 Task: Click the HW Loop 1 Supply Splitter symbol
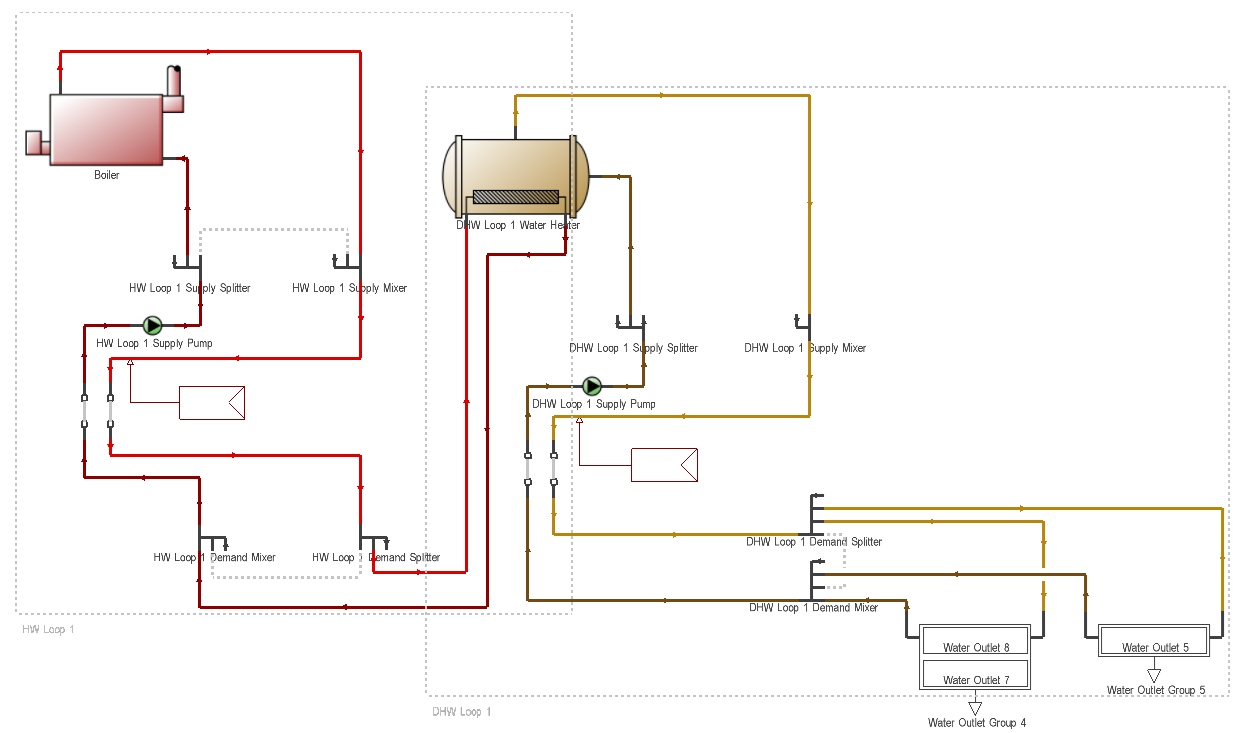tap(189, 263)
